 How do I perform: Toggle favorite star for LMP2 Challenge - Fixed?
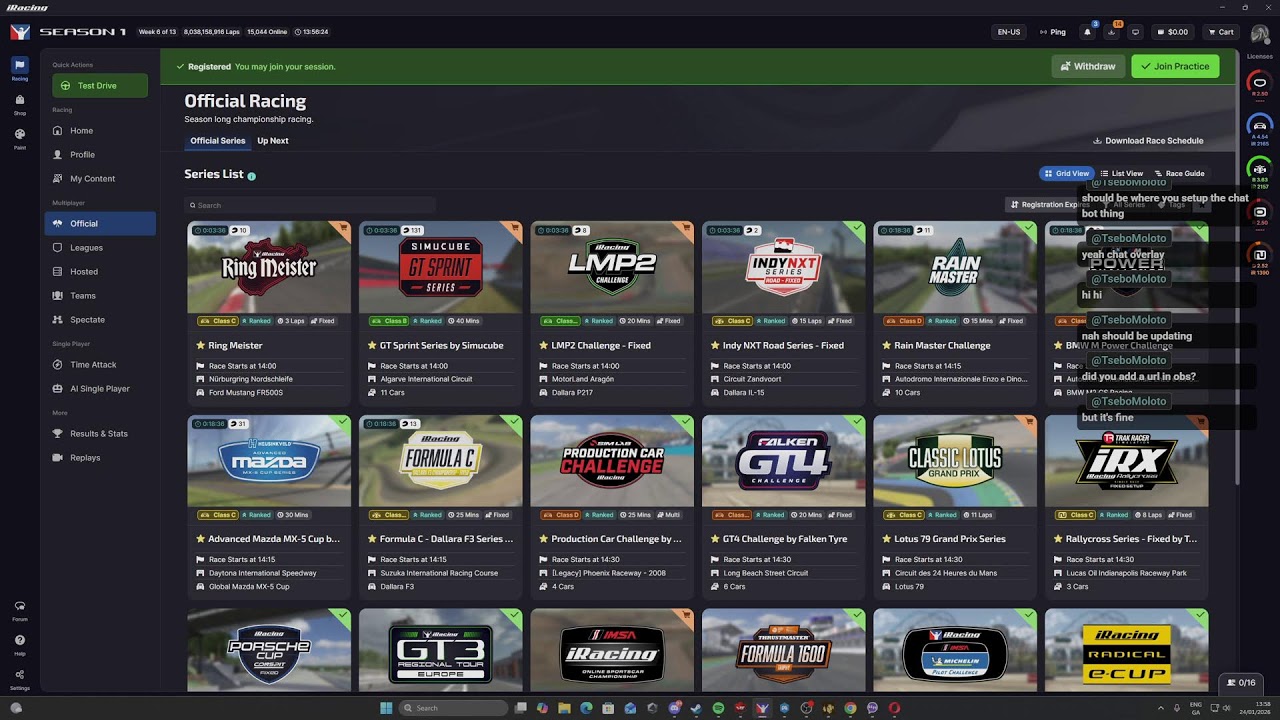click(x=543, y=345)
